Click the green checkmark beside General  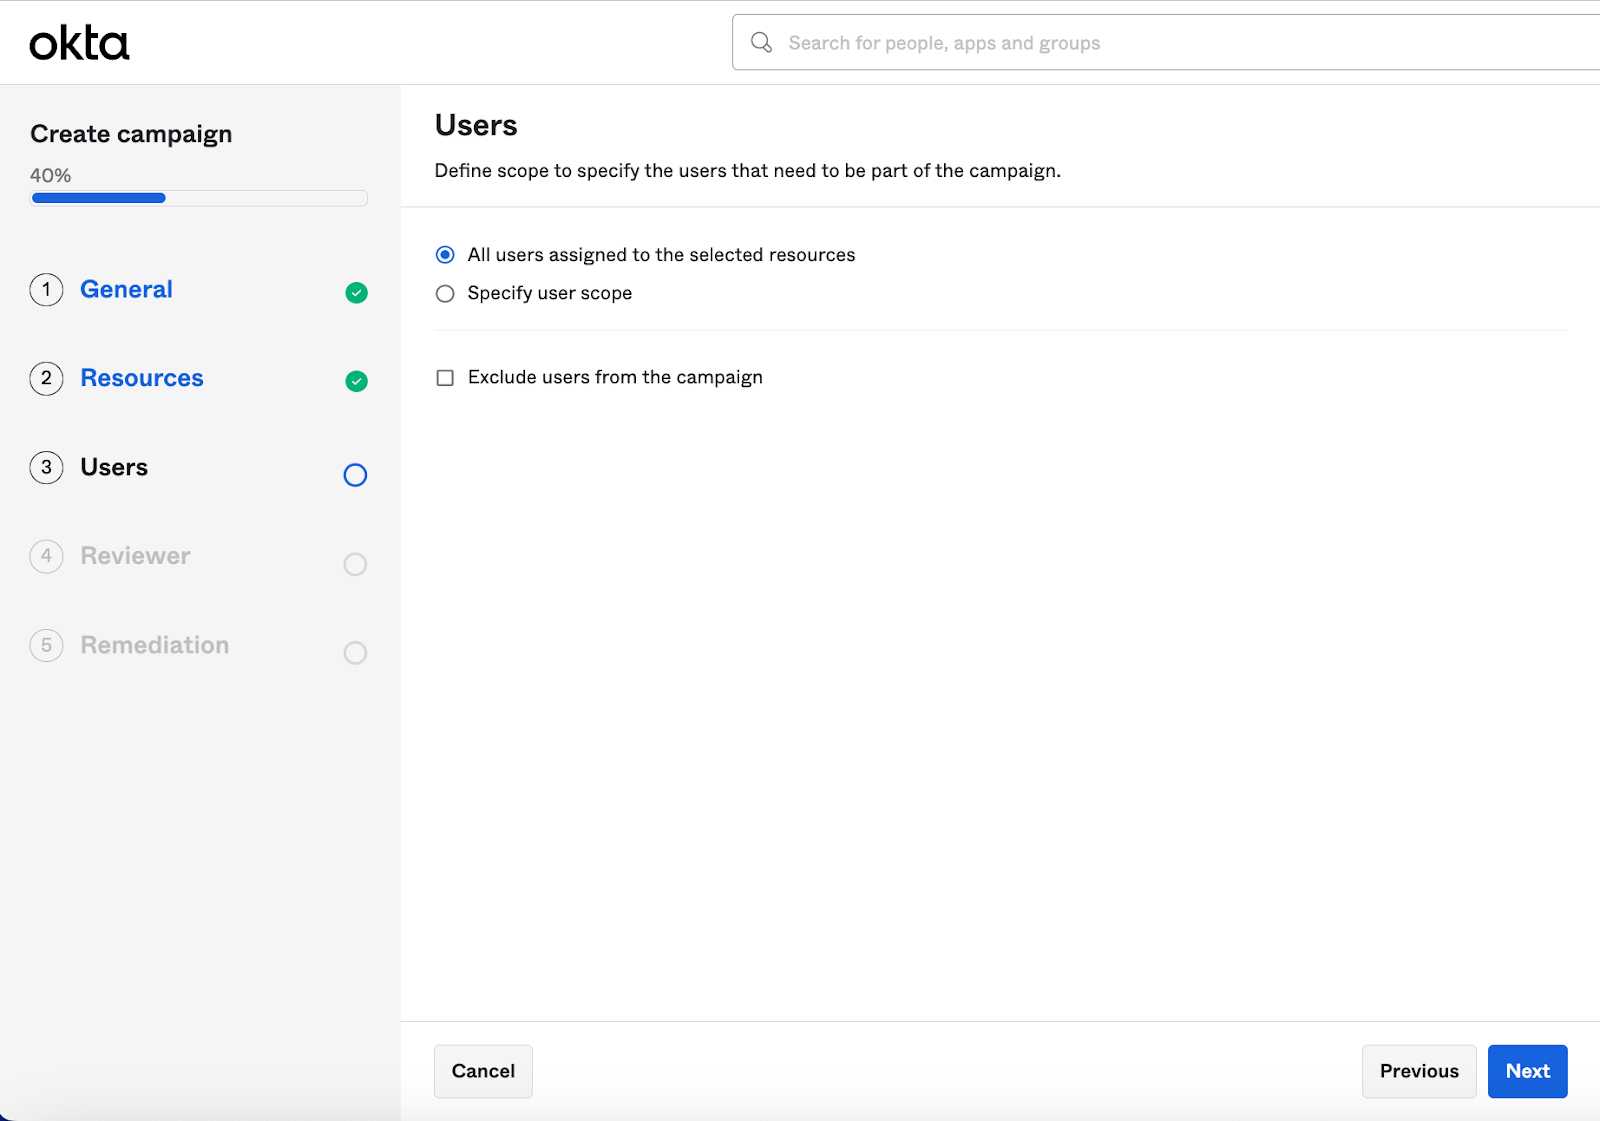coord(356,293)
